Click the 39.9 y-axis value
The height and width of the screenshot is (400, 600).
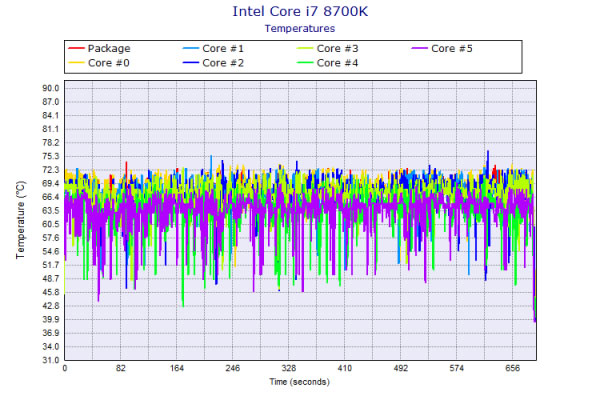click(51, 319)
